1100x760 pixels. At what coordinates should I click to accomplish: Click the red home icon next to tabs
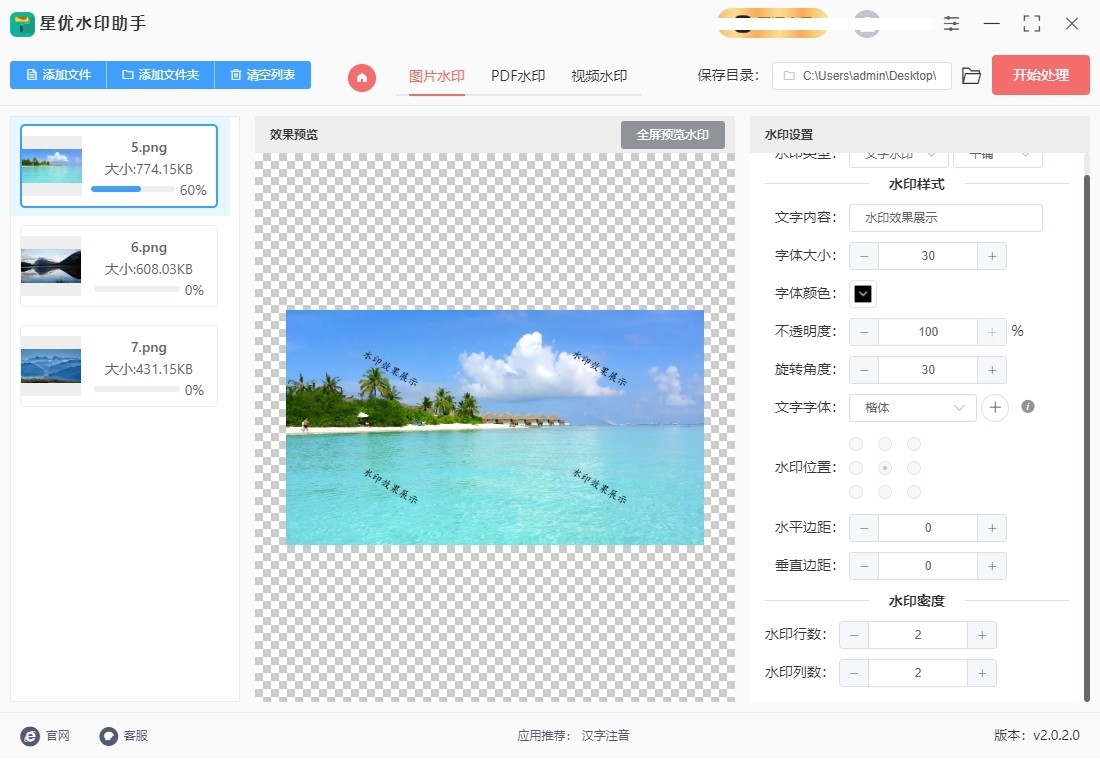(x=361, y=76)
